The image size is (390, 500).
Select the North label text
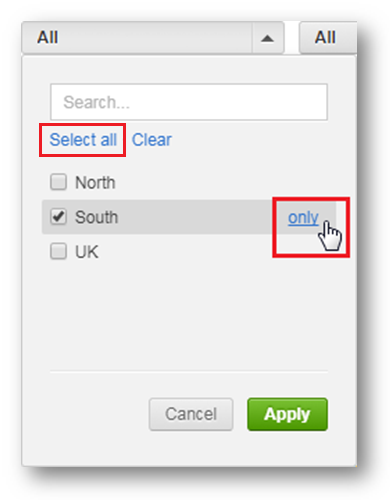[x=95, y=183]
